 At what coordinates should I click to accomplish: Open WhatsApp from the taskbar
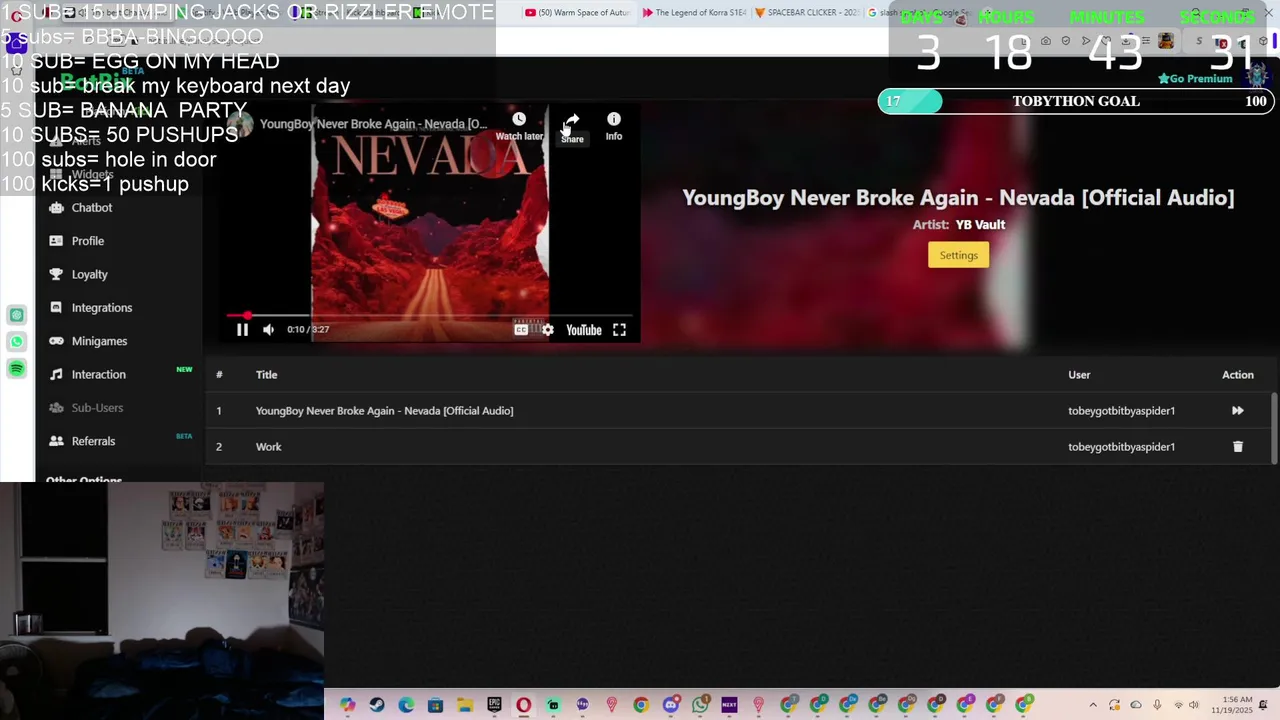[x=700, y=705]
